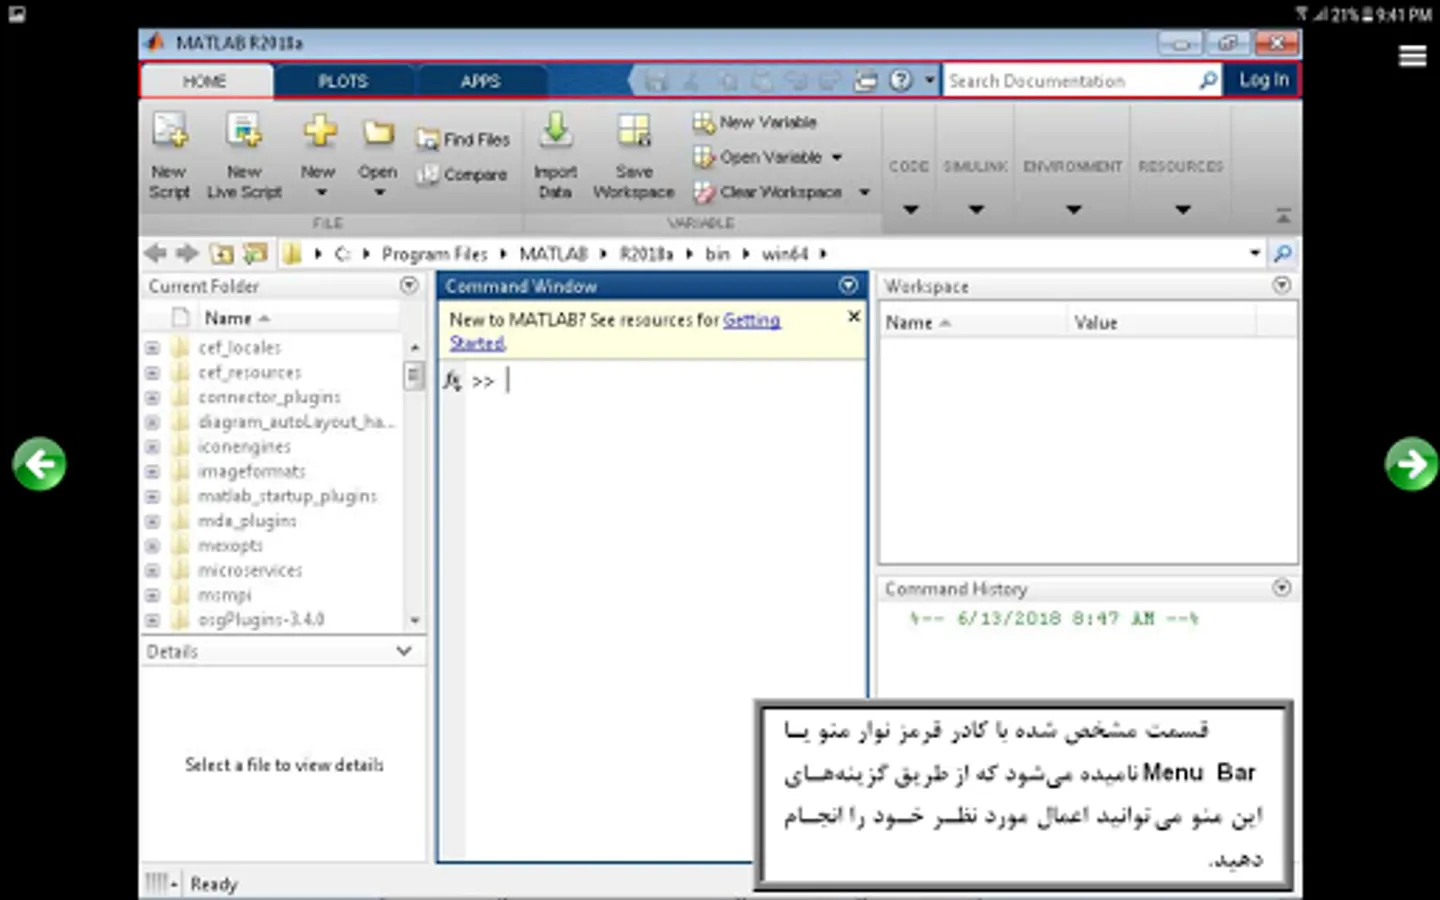Go forward in folder history
The width and height of the screenshot is (1440, 900).
[187, 254]
